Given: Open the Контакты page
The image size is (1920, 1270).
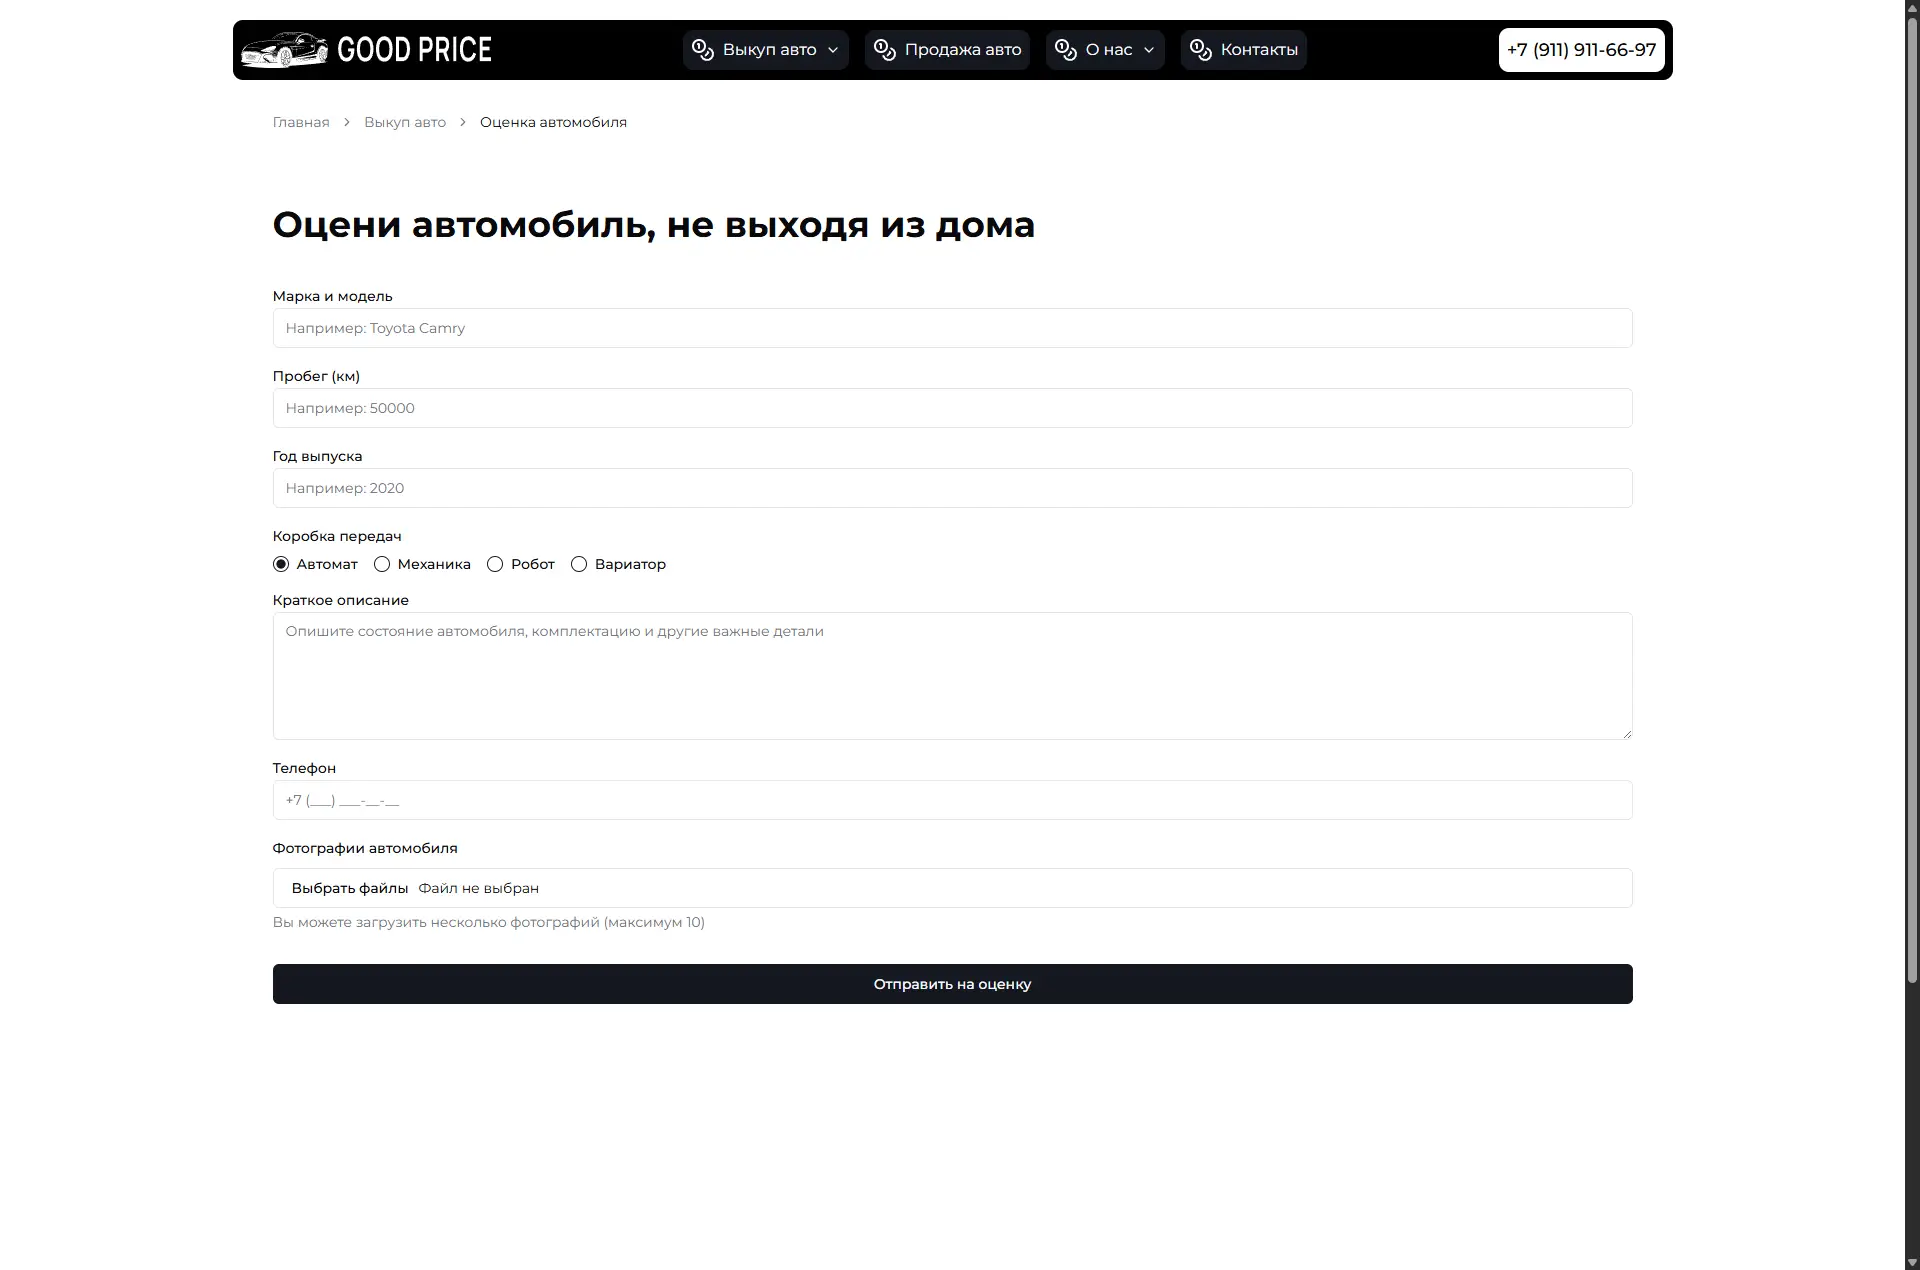Looking at the screenshot, I should click(x=1259, y=49).
